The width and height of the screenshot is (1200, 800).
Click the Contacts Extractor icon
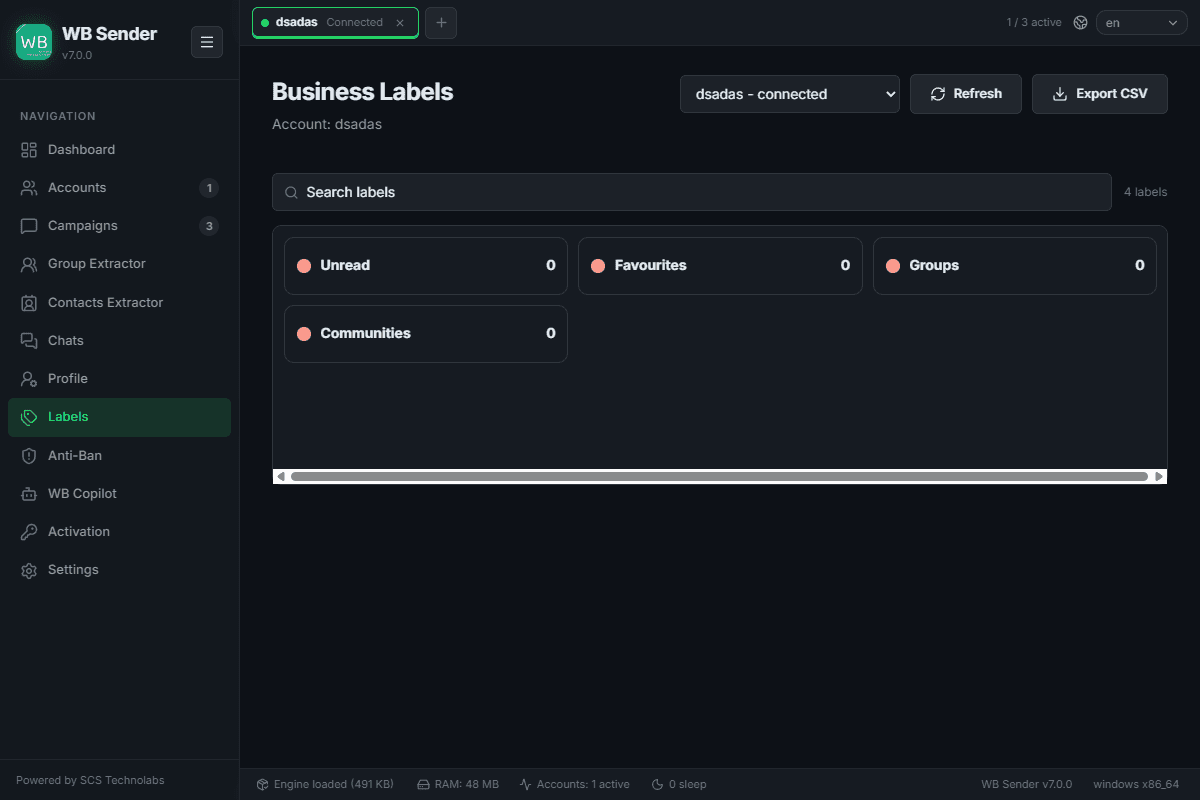click(x=29, y=303)
